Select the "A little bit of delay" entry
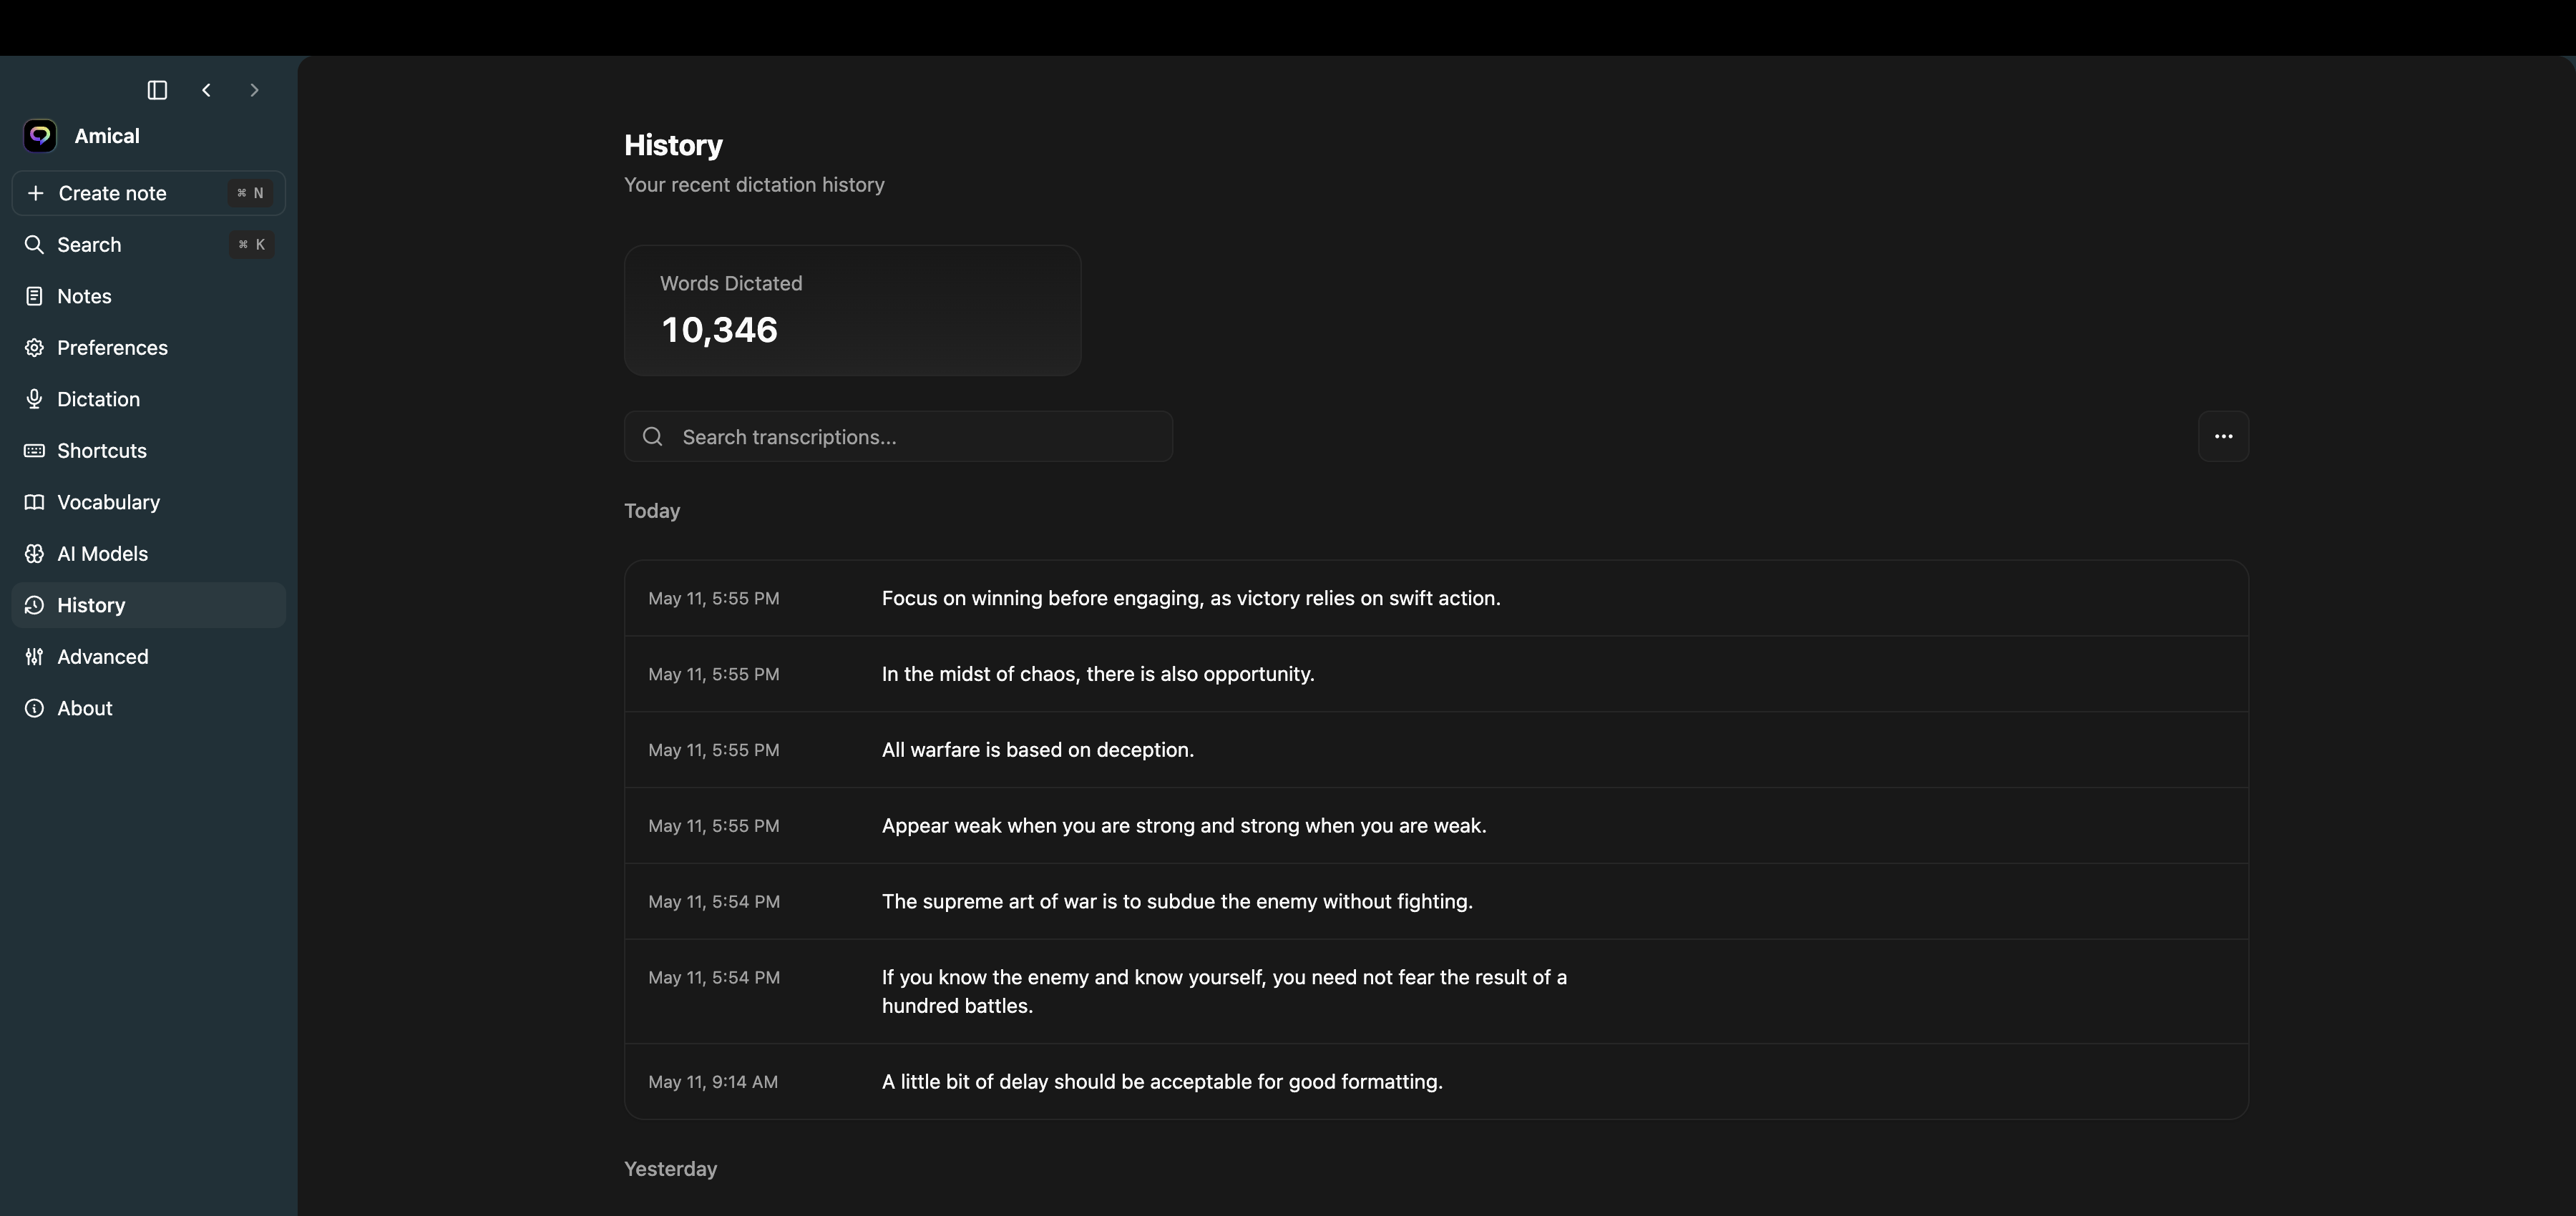 tap(1436, 1082)
